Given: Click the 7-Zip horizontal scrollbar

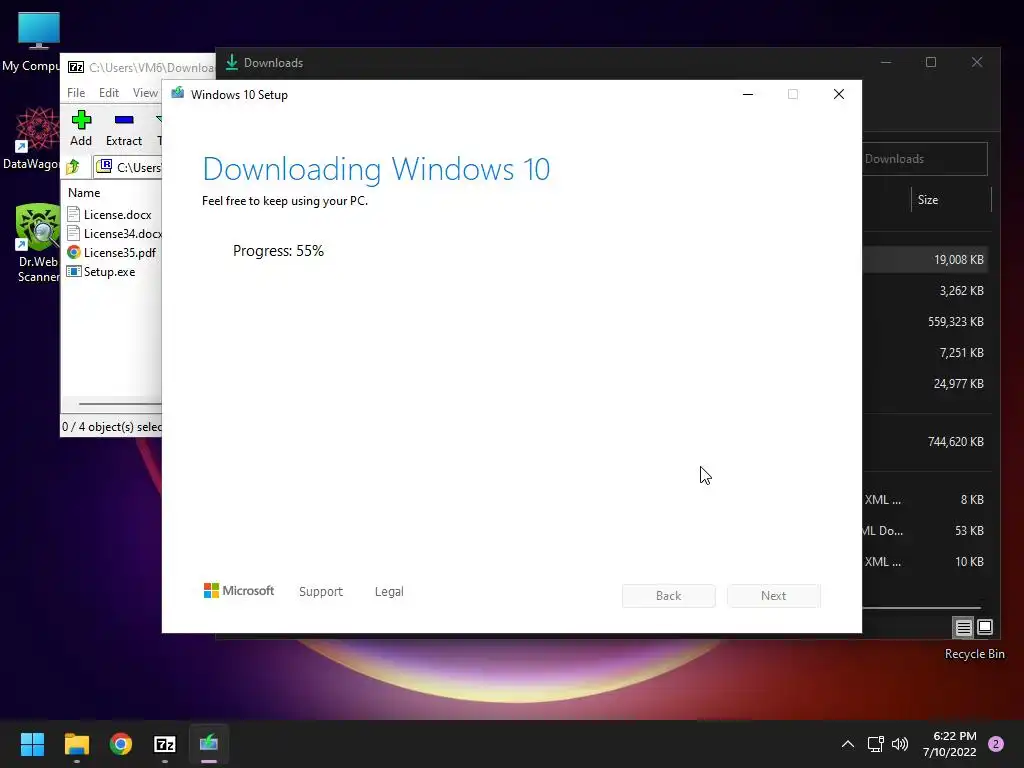Looking at the screenshot, I should (x=120, y=404).
